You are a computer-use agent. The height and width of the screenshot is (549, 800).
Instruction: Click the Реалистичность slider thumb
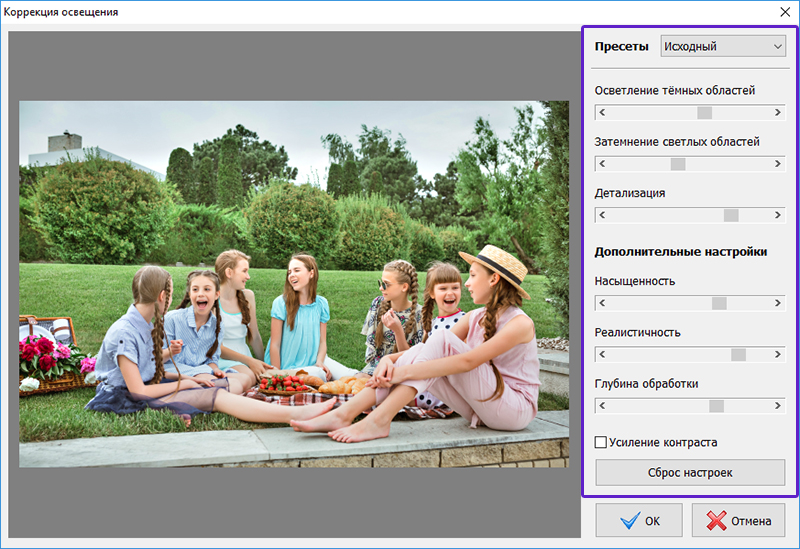point(738,354)
